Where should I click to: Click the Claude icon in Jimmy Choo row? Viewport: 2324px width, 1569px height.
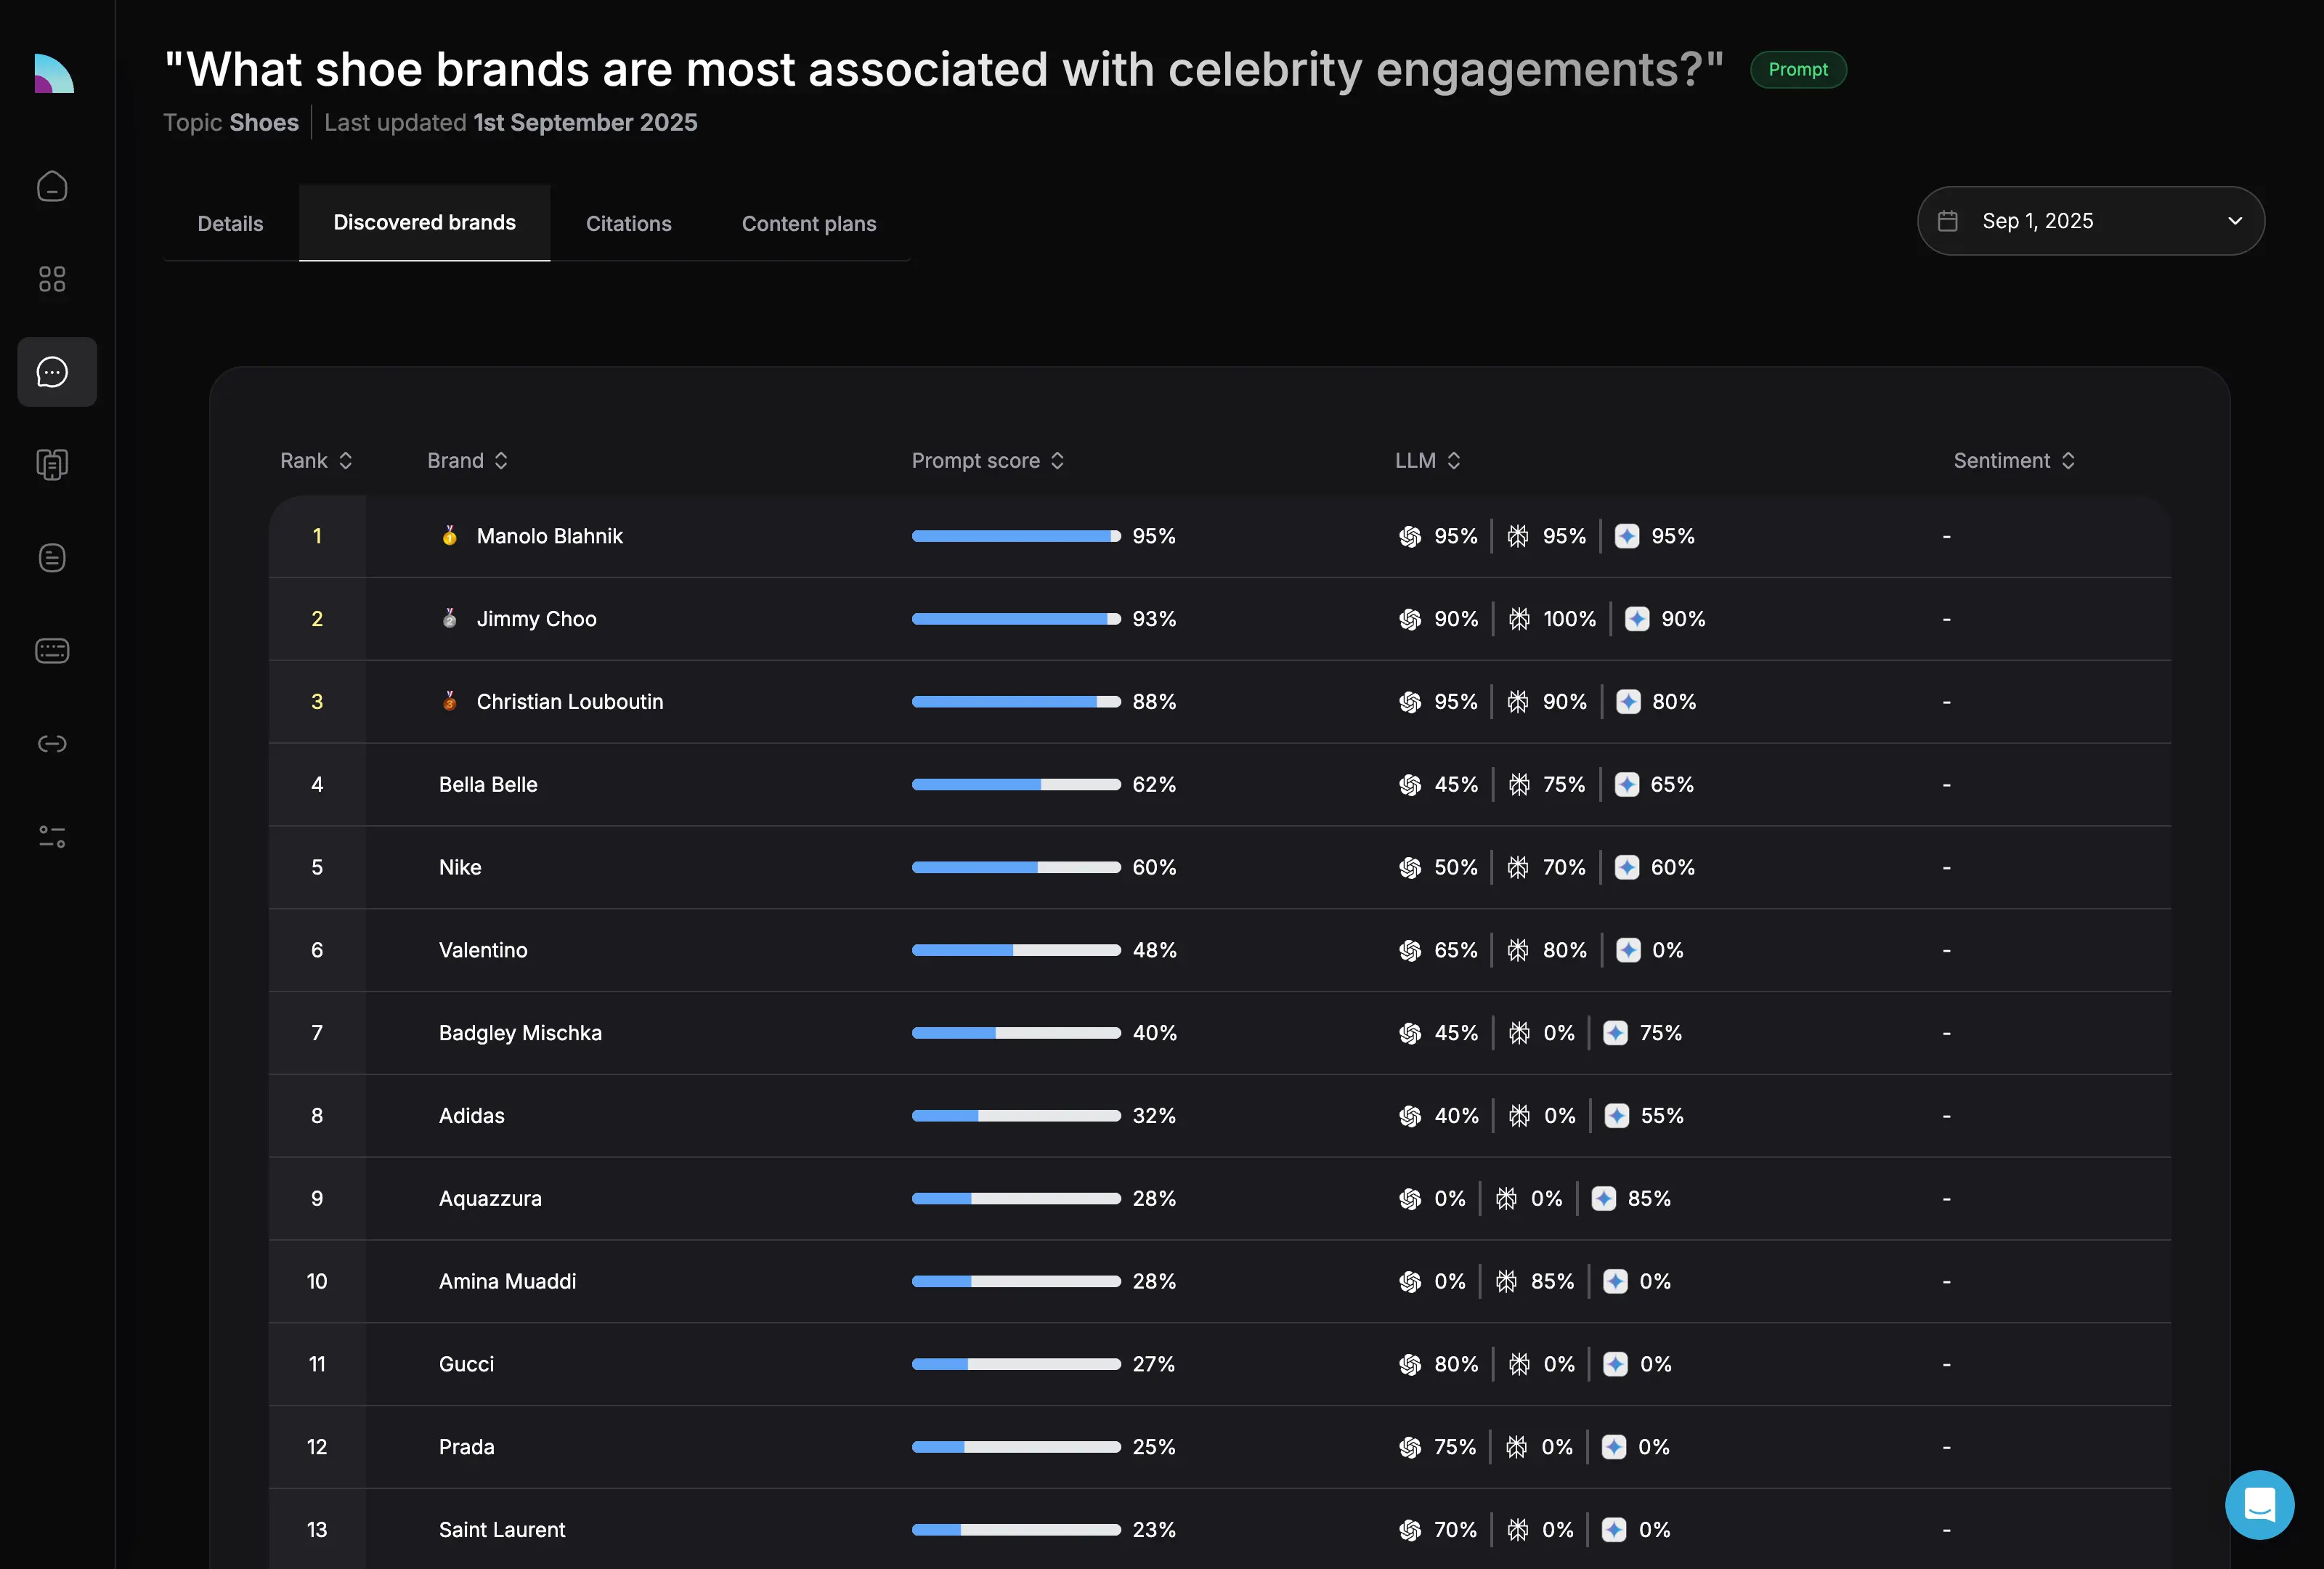click(1519, 619)
